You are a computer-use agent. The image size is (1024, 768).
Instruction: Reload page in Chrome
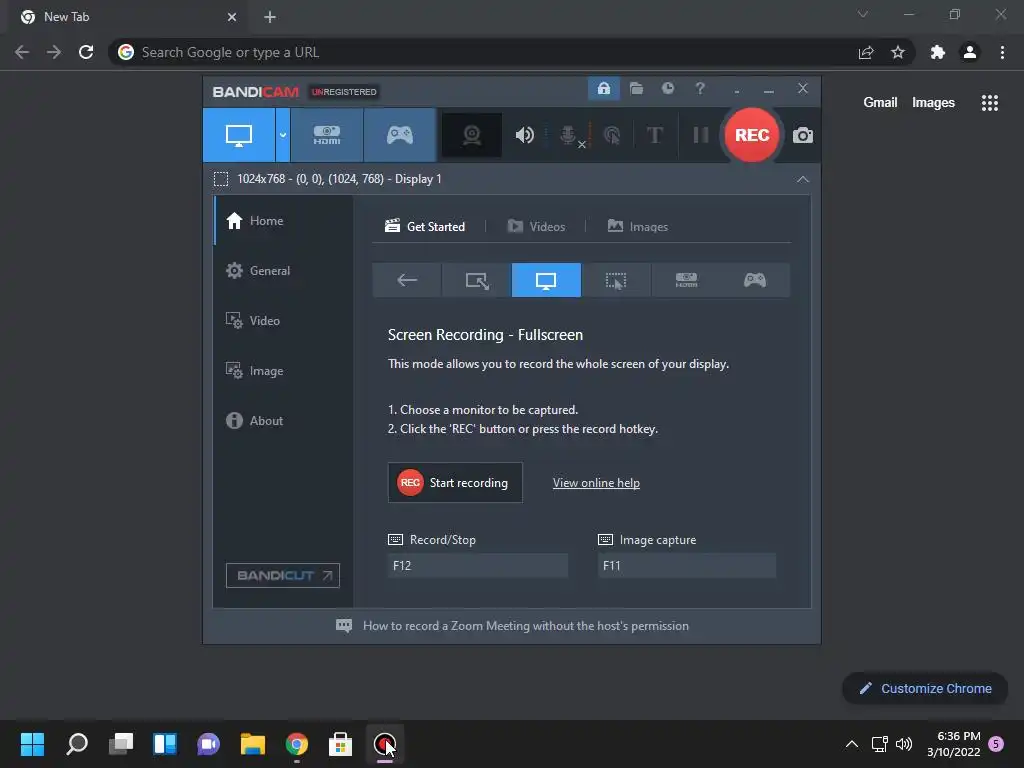[x=86, y=52]
